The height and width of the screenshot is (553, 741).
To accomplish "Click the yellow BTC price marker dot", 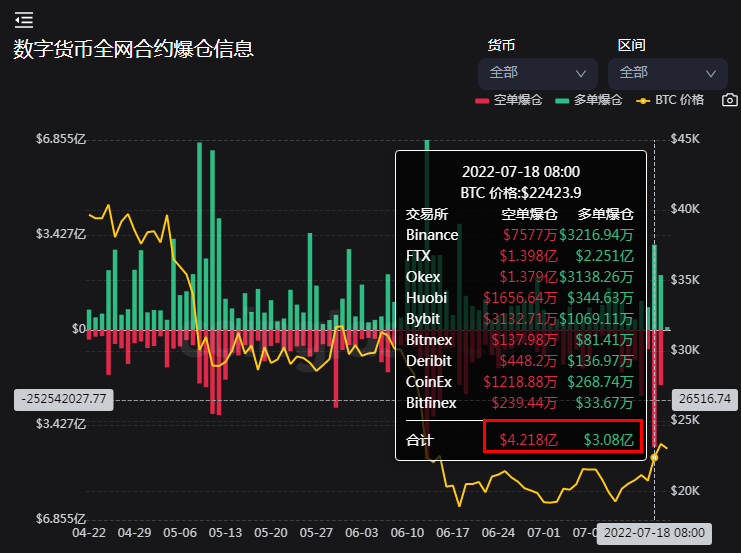I will click(655, 457).
